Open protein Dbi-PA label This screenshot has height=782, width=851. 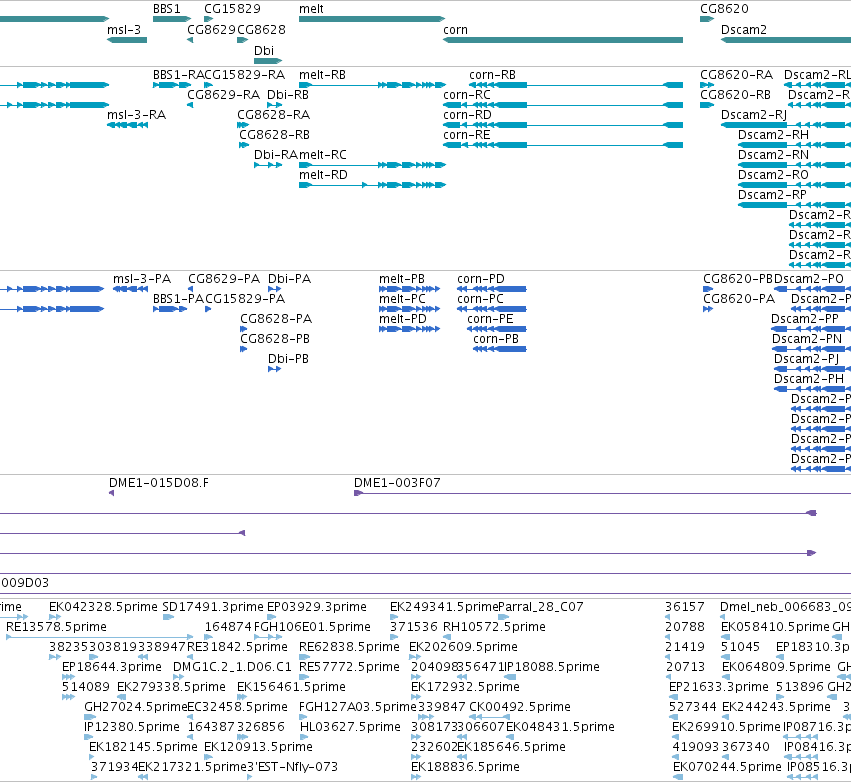point(289,279)
